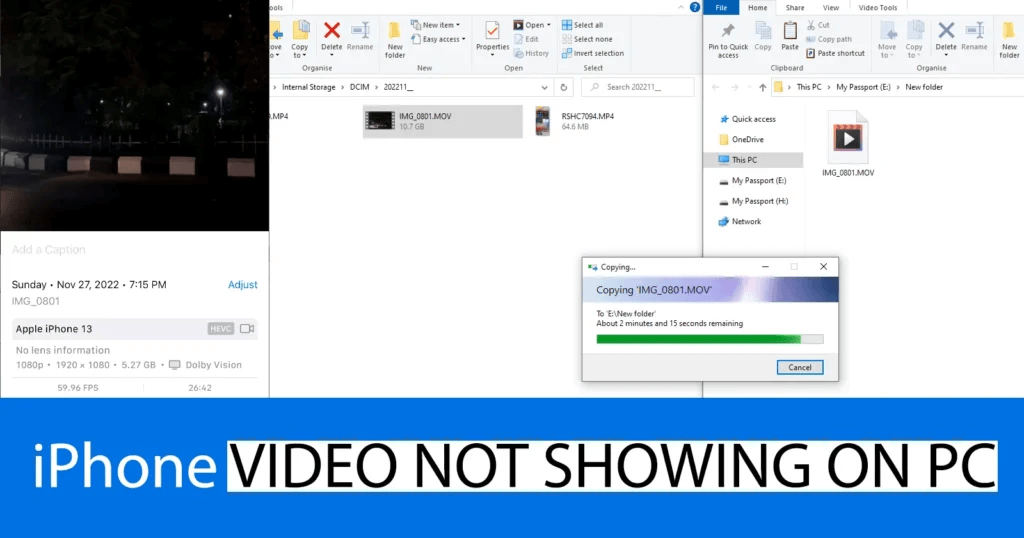1024x538 pixels.
Task: Click Adjust date link in photo info
Action: tap(242, 285)
